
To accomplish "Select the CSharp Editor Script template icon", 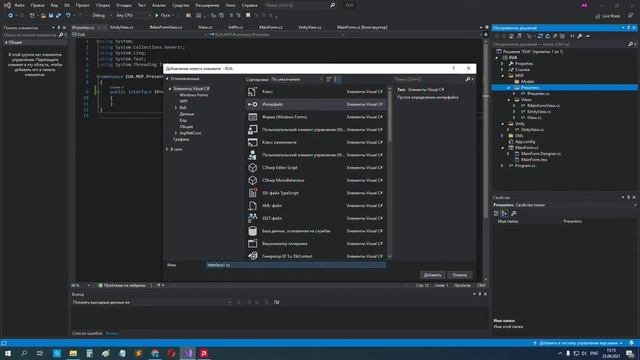I will pyautogui.click(x=253, y=168).
